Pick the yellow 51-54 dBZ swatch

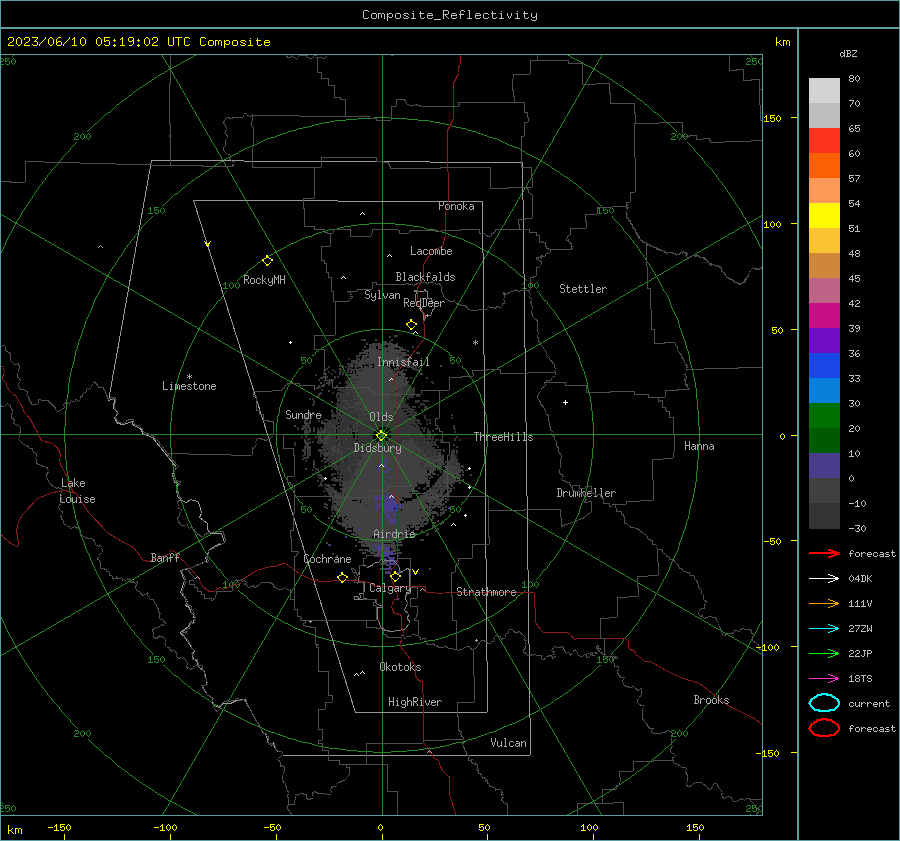point(824,216)
